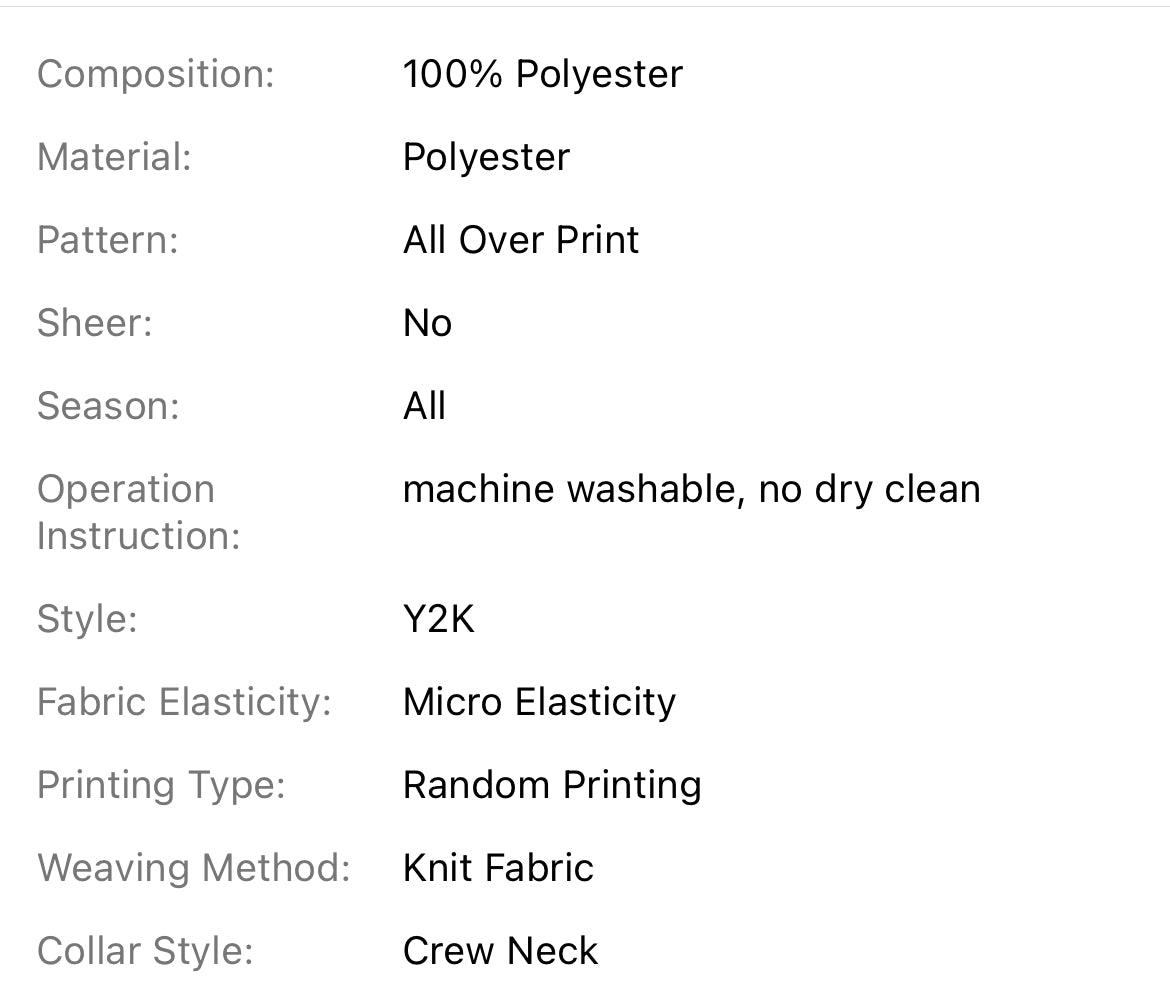This screenshot has height=991, width=1170.
Task: Click the "Random Printing" value
Action: 552,785
